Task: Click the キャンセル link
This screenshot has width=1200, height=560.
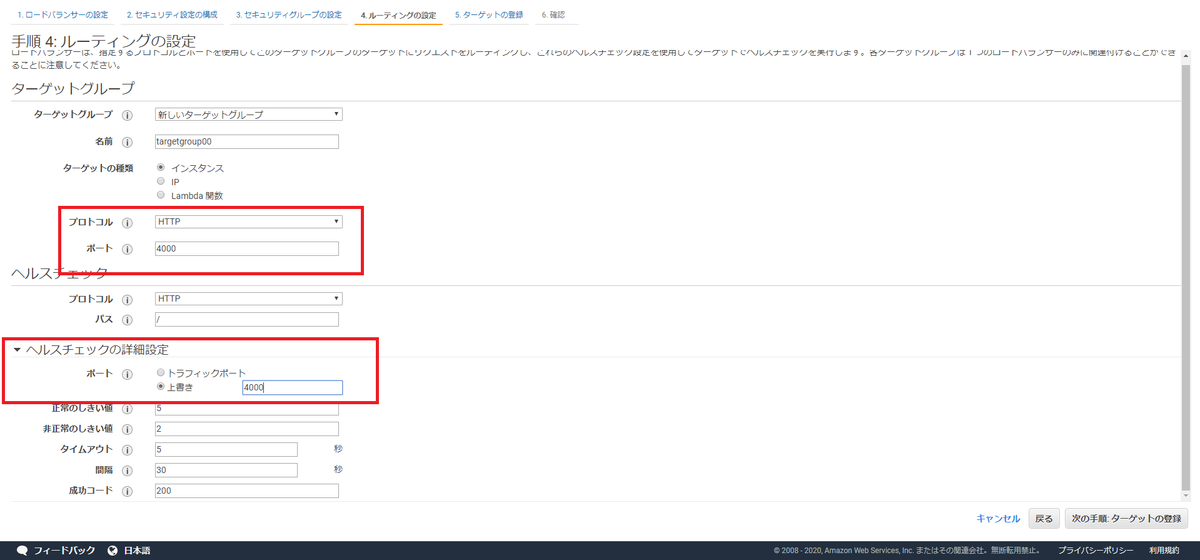Action: point(998,519)
